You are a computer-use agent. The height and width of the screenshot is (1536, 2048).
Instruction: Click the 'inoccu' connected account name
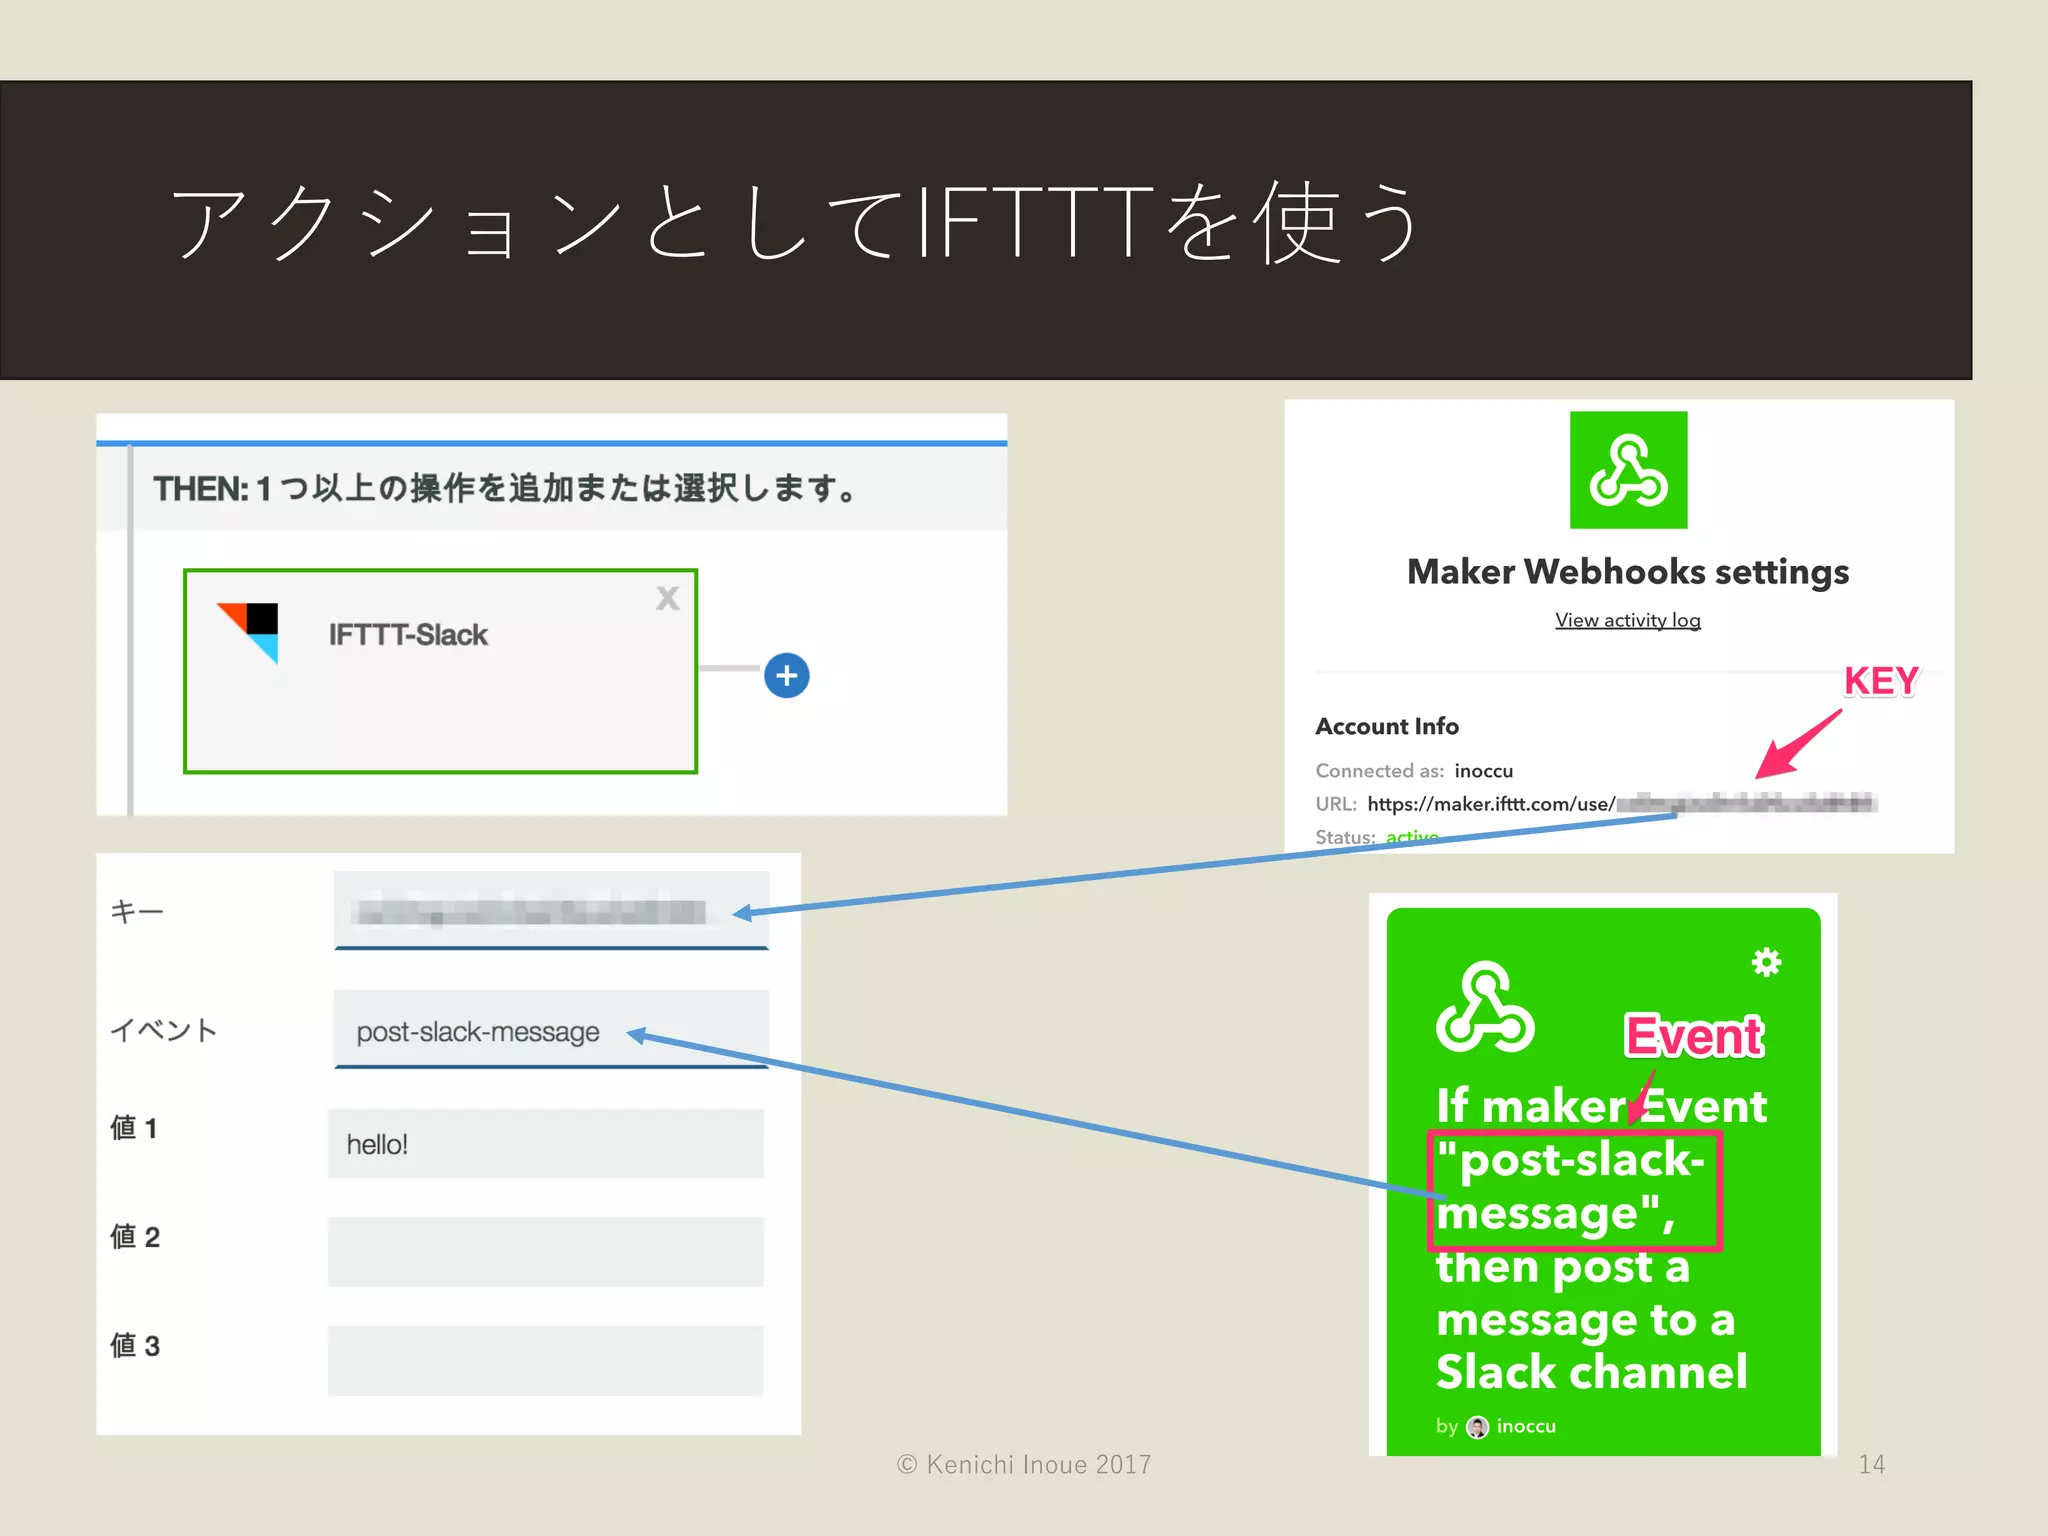[x=1484, y=771]
